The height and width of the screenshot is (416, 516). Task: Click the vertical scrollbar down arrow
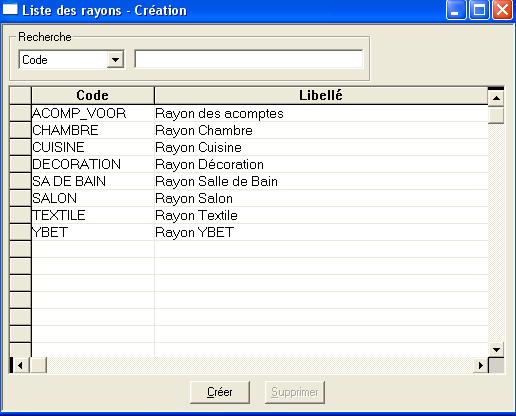pos(496,350)
